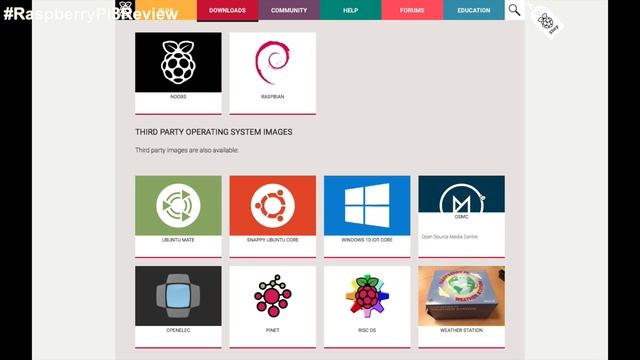Screen dimensions: 640x360
Task: Open the Raspbian Debian swirl tile
Action: point(273,62)
